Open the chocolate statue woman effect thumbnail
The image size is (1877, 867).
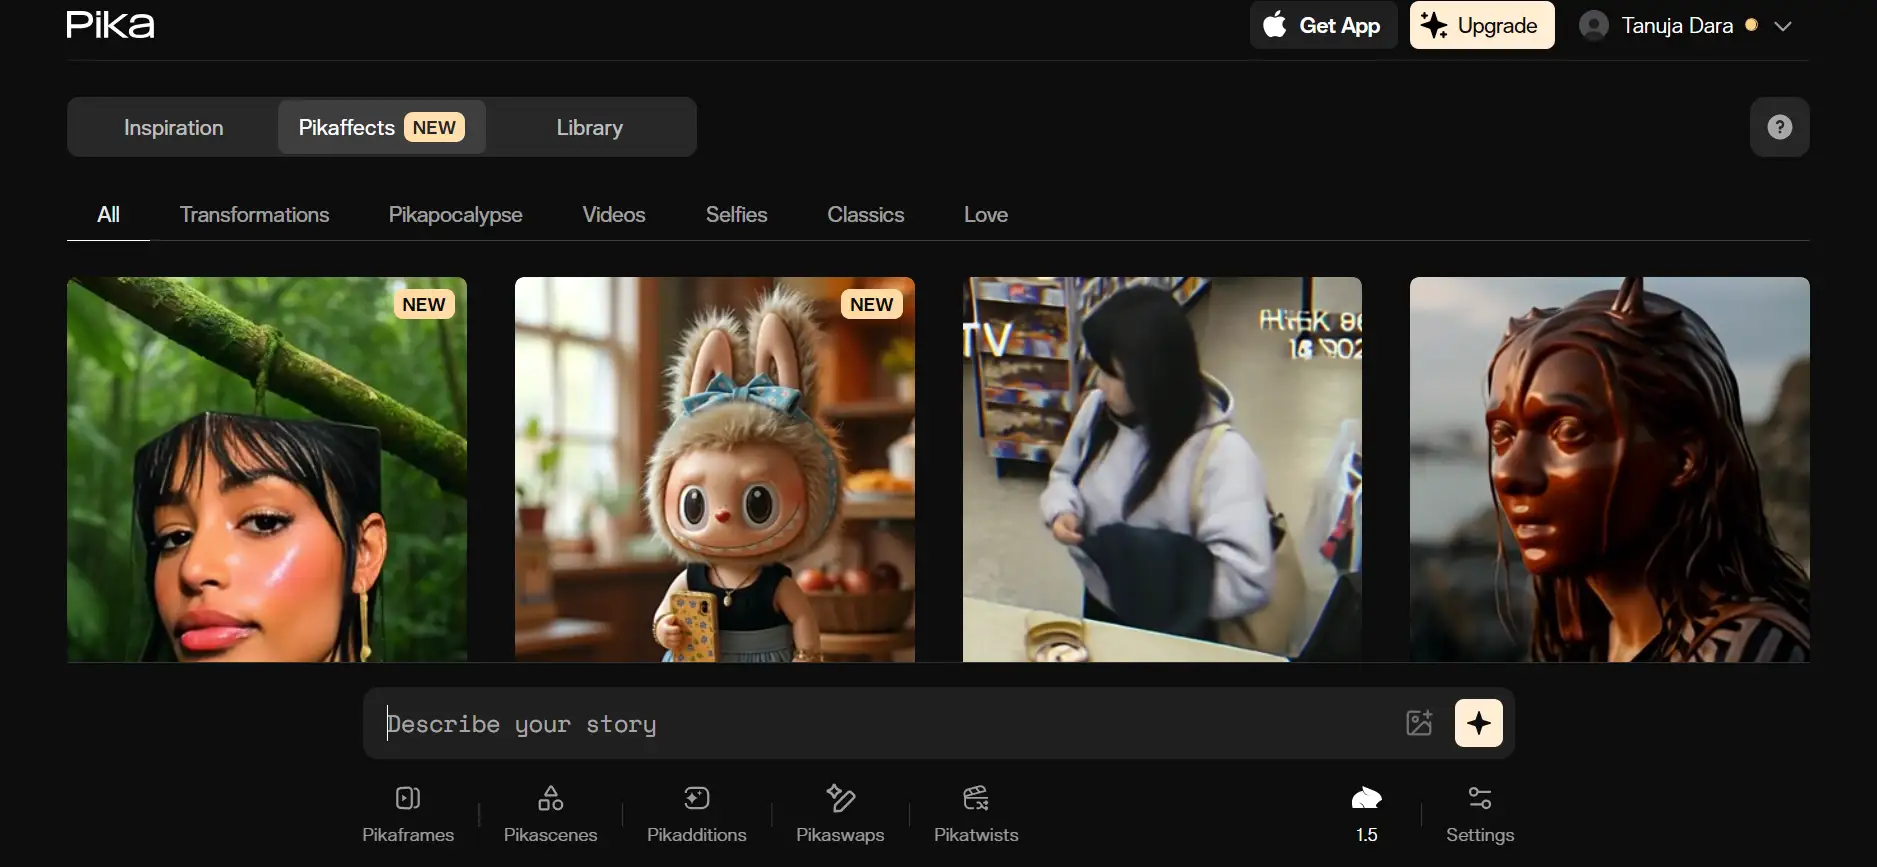coord(1609,469)
